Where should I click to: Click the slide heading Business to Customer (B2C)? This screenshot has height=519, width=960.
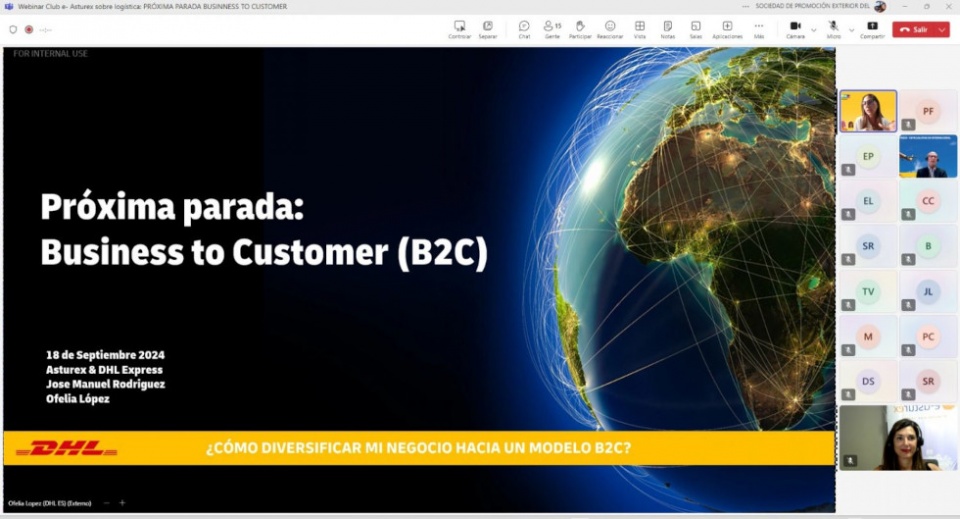click(x=264, y=253)
